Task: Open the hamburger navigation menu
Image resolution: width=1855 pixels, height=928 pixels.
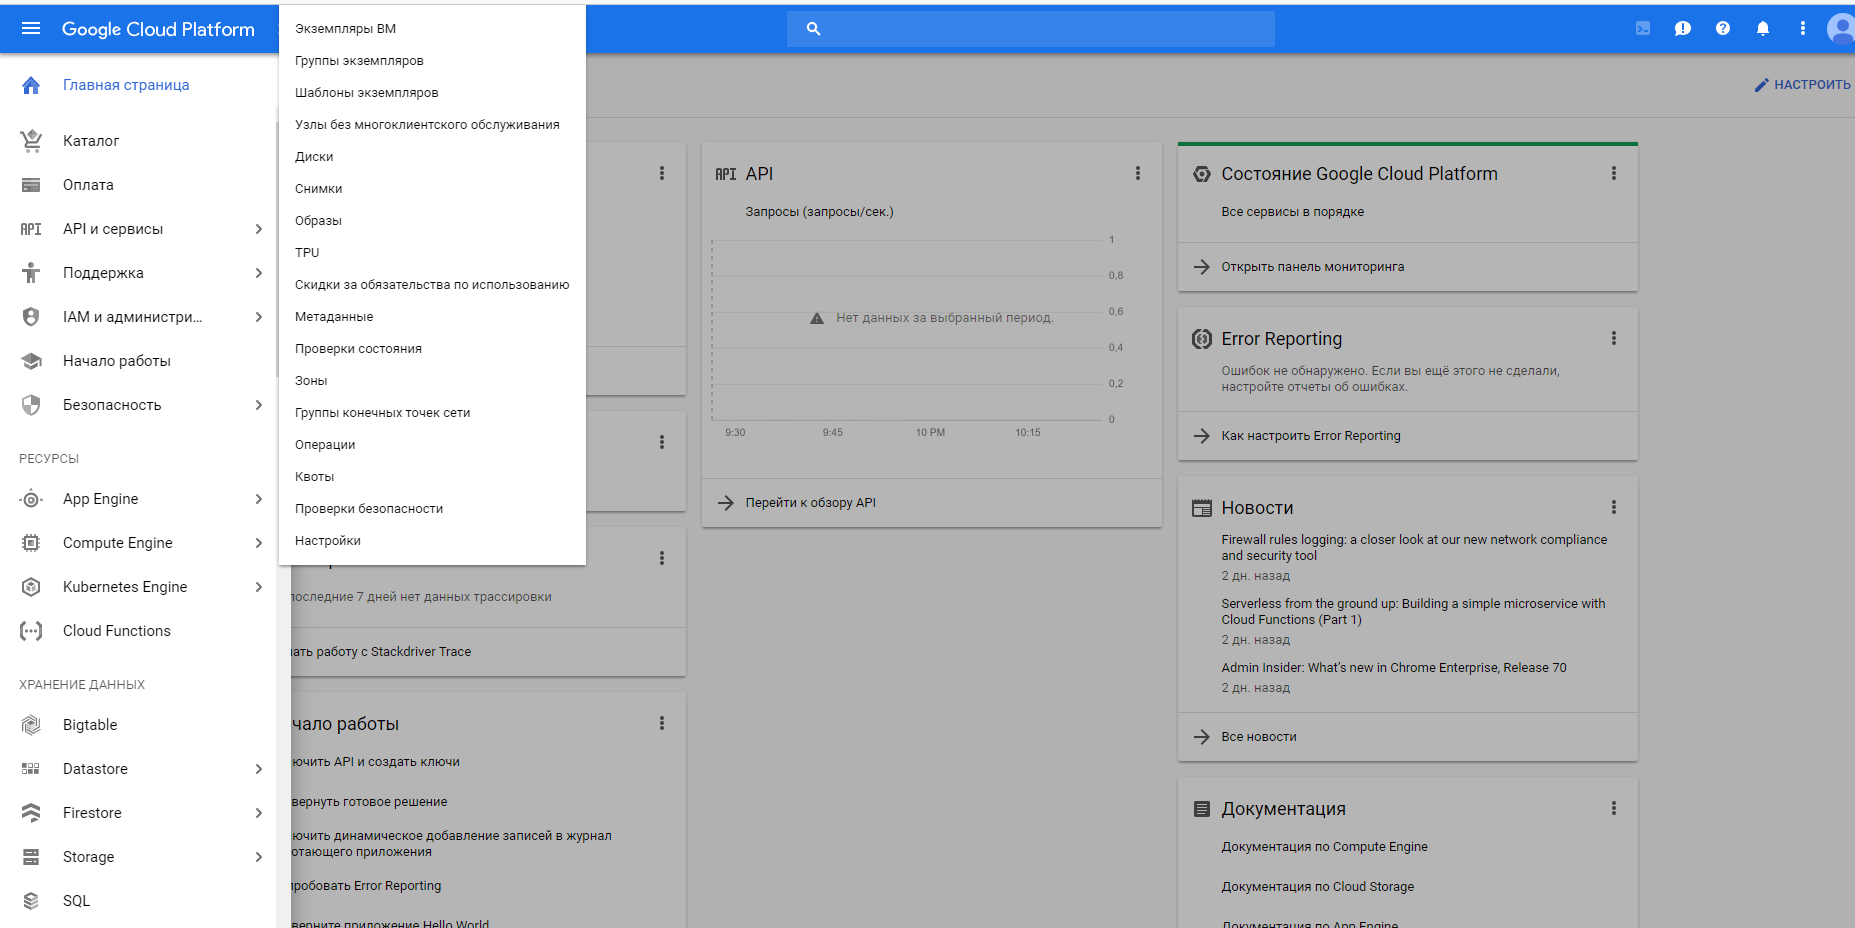Action: (31, 29)
